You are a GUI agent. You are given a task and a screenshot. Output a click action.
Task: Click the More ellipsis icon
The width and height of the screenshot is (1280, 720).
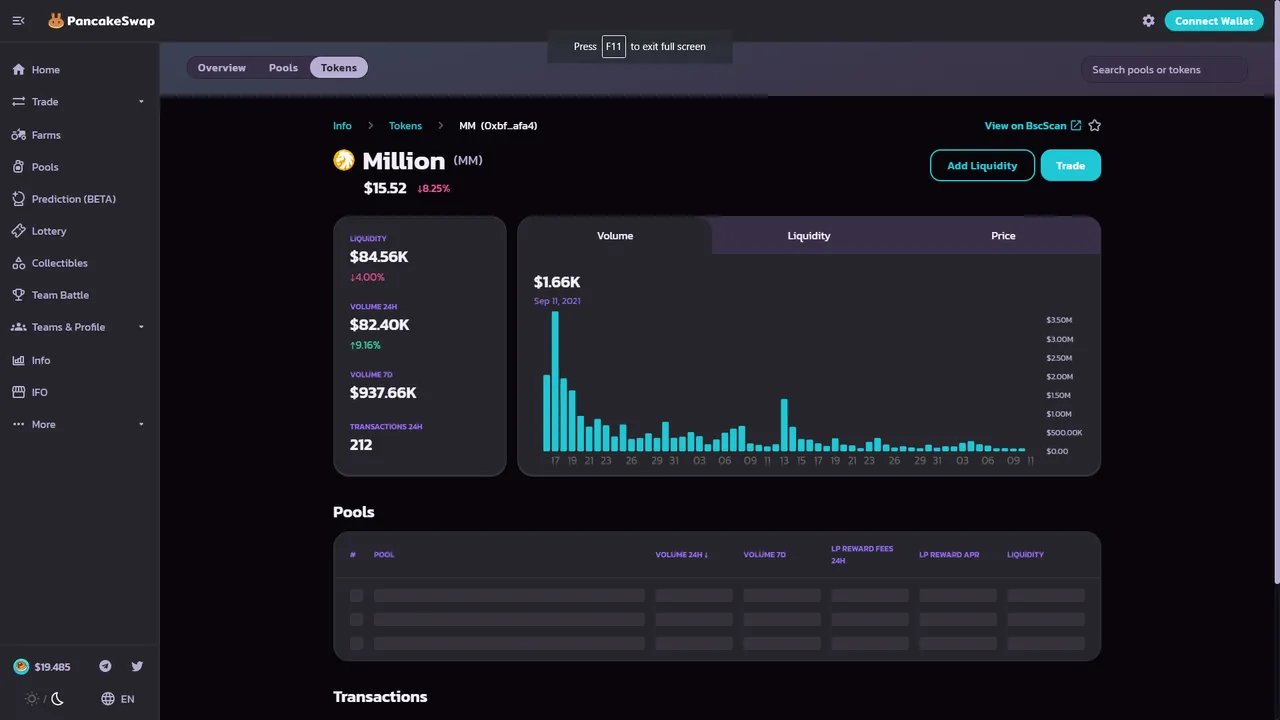click(18, 424)
